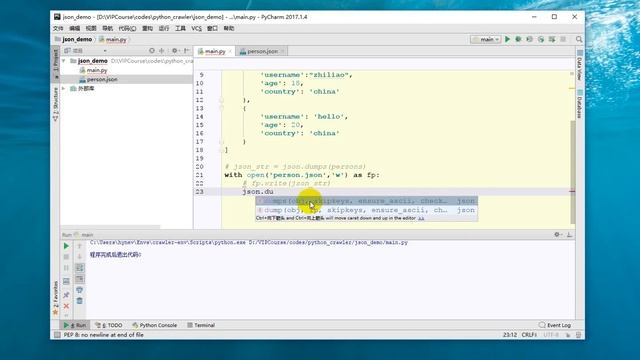Click scroll-from-source target icon in Project panel
Screen dimensions: 640x360
tap(152, 51)
